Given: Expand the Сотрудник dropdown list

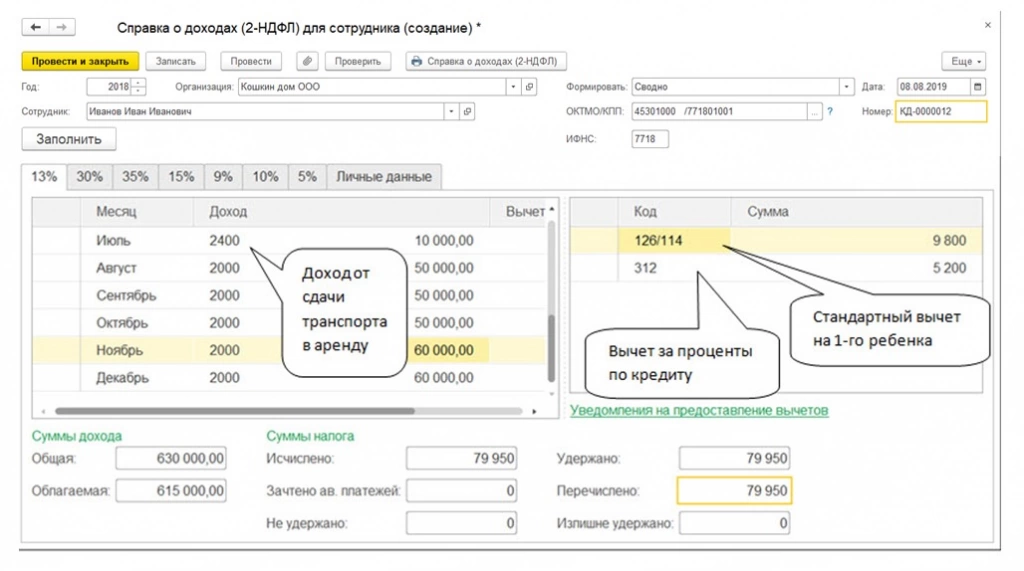Looking at the screenshot, I should (x=451, y=112).
